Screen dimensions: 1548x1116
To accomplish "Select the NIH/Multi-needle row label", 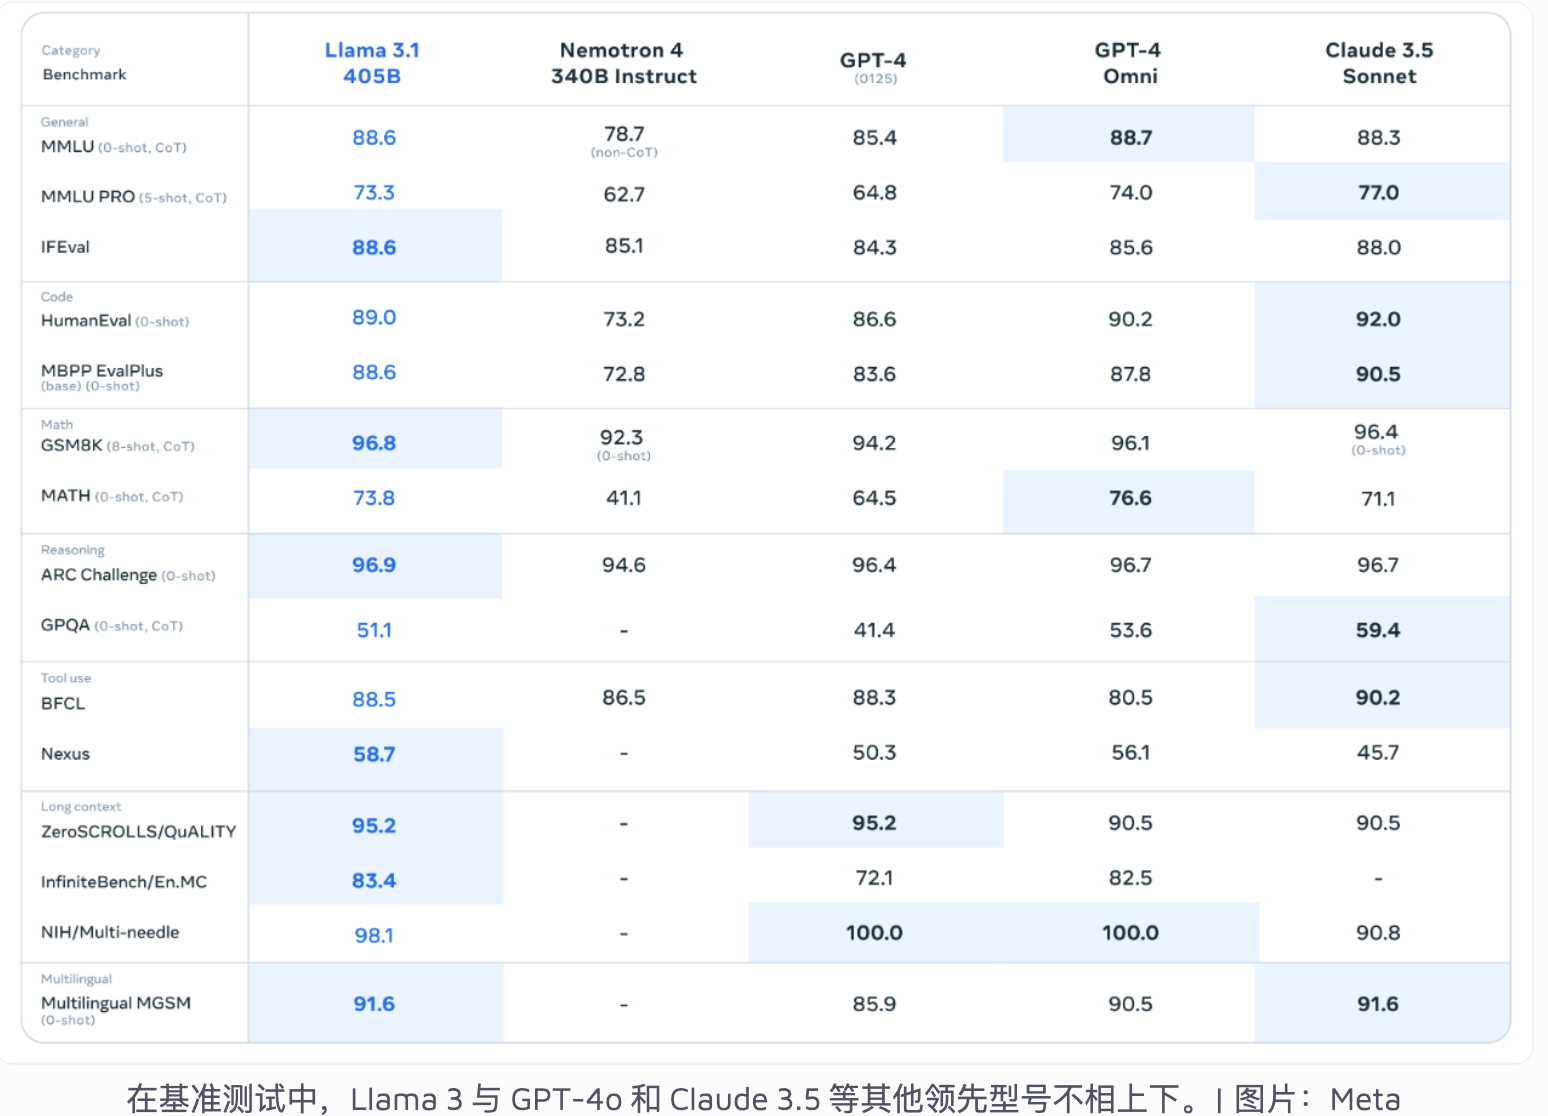I will (110, 932).
